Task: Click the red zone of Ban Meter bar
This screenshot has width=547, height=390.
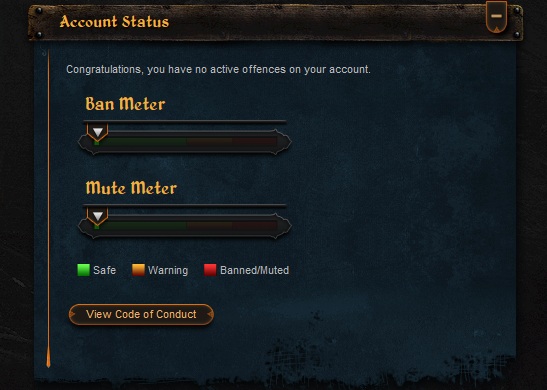Action: coord(255,142)
